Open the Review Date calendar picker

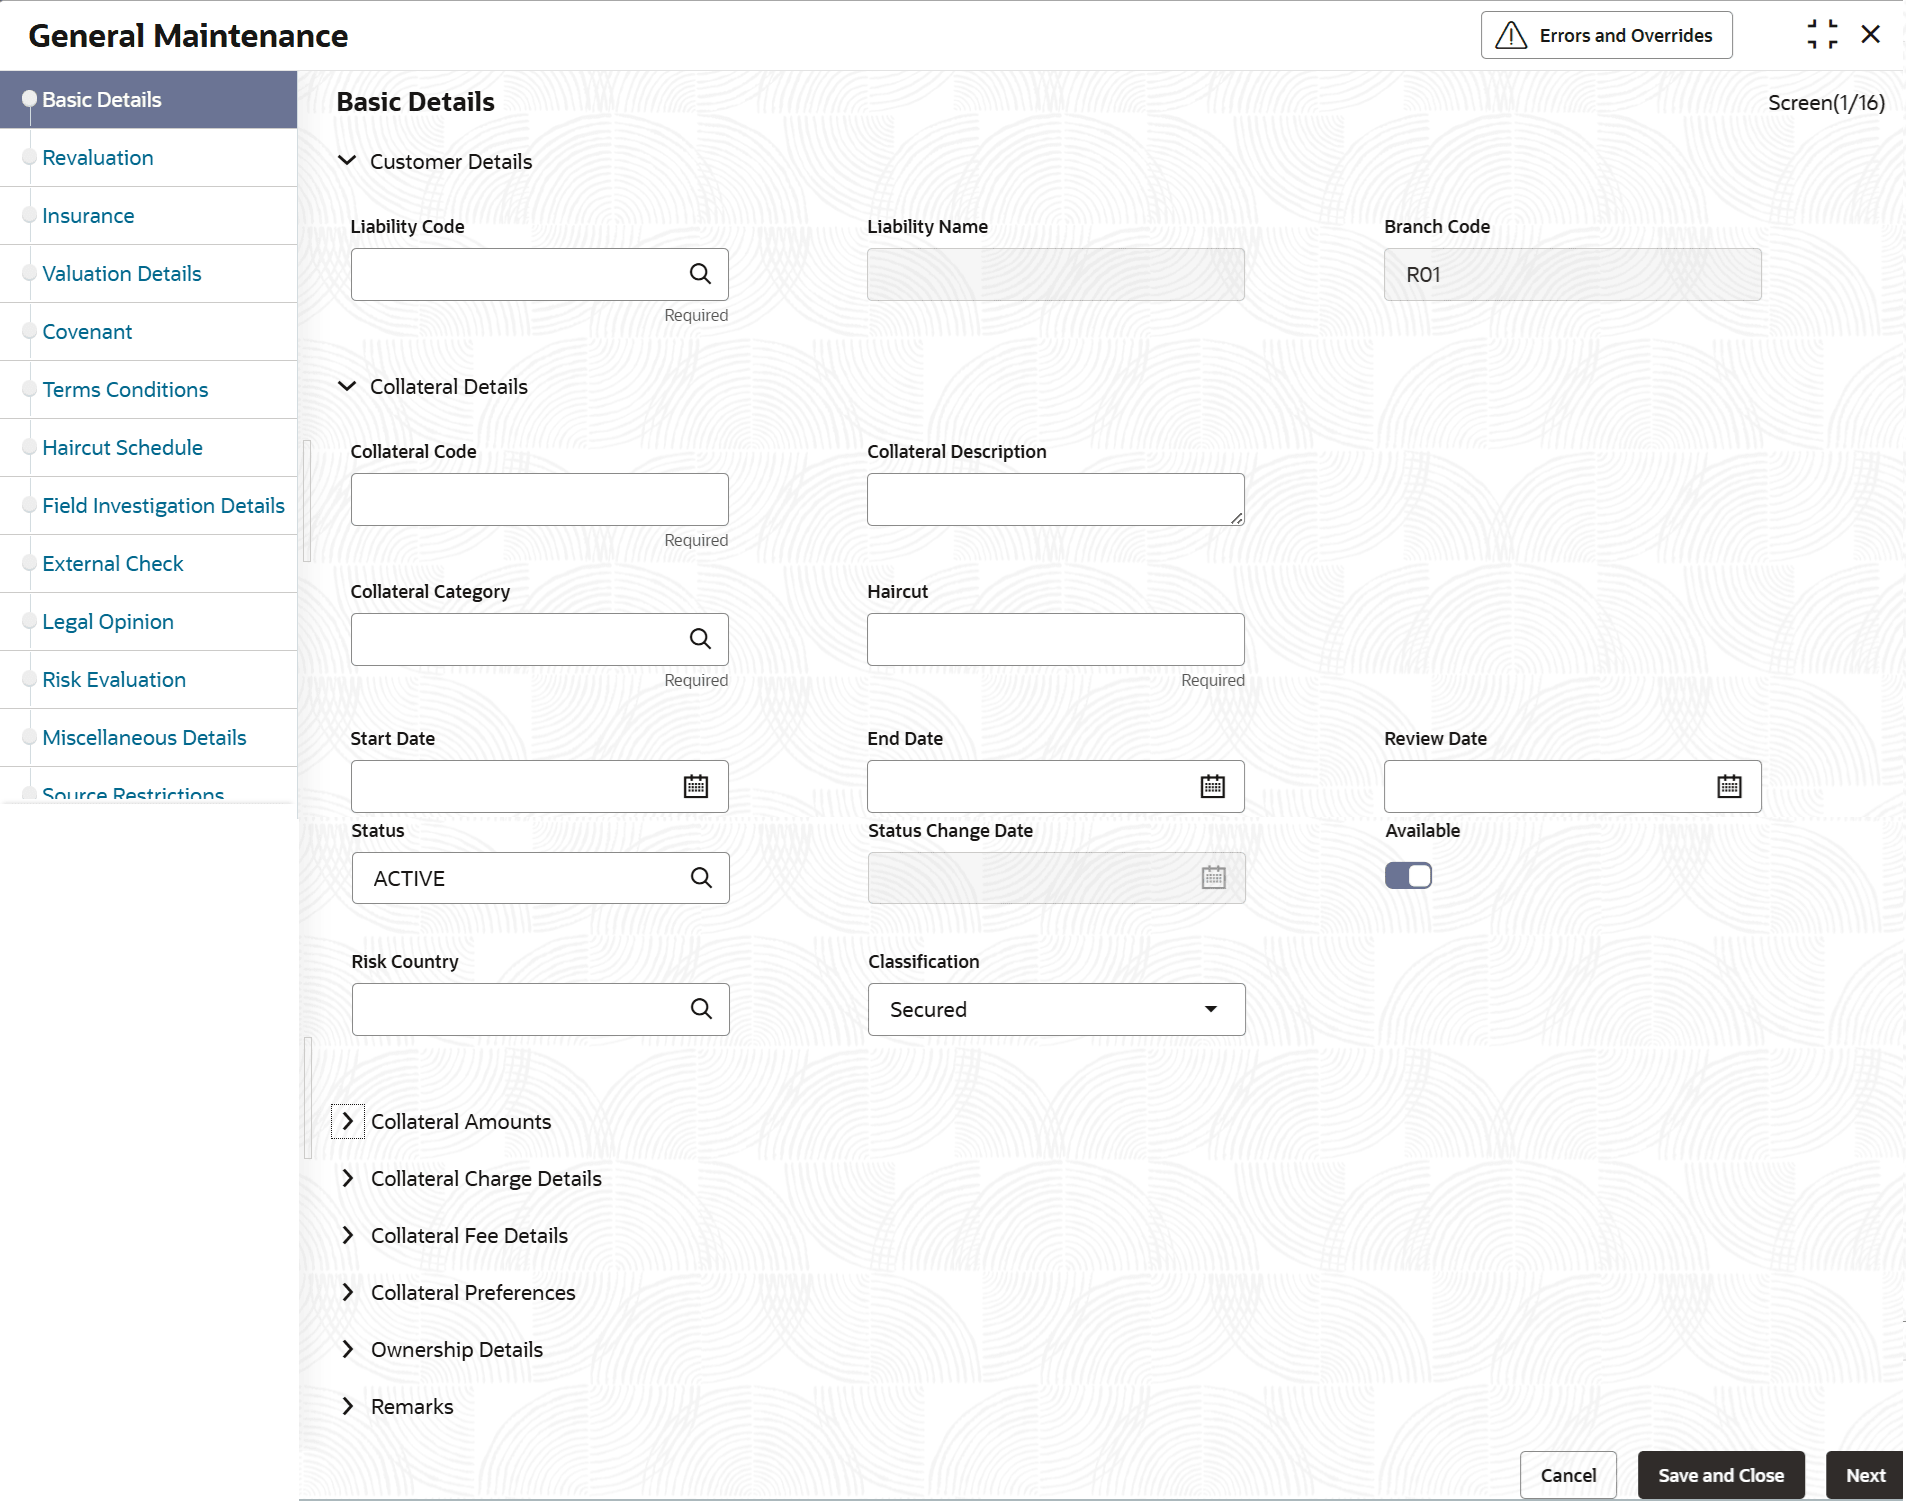click(x=1729, y=787)
